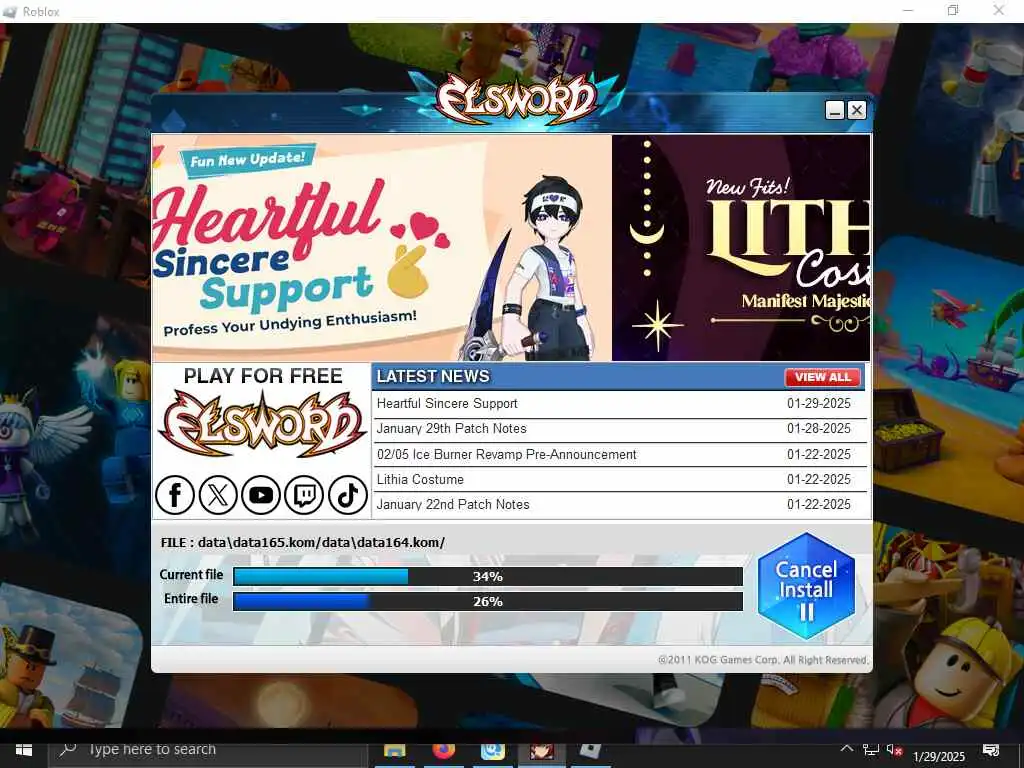
Task: Click the 01-28-2025 news date
Action: (x=819, y=428)
